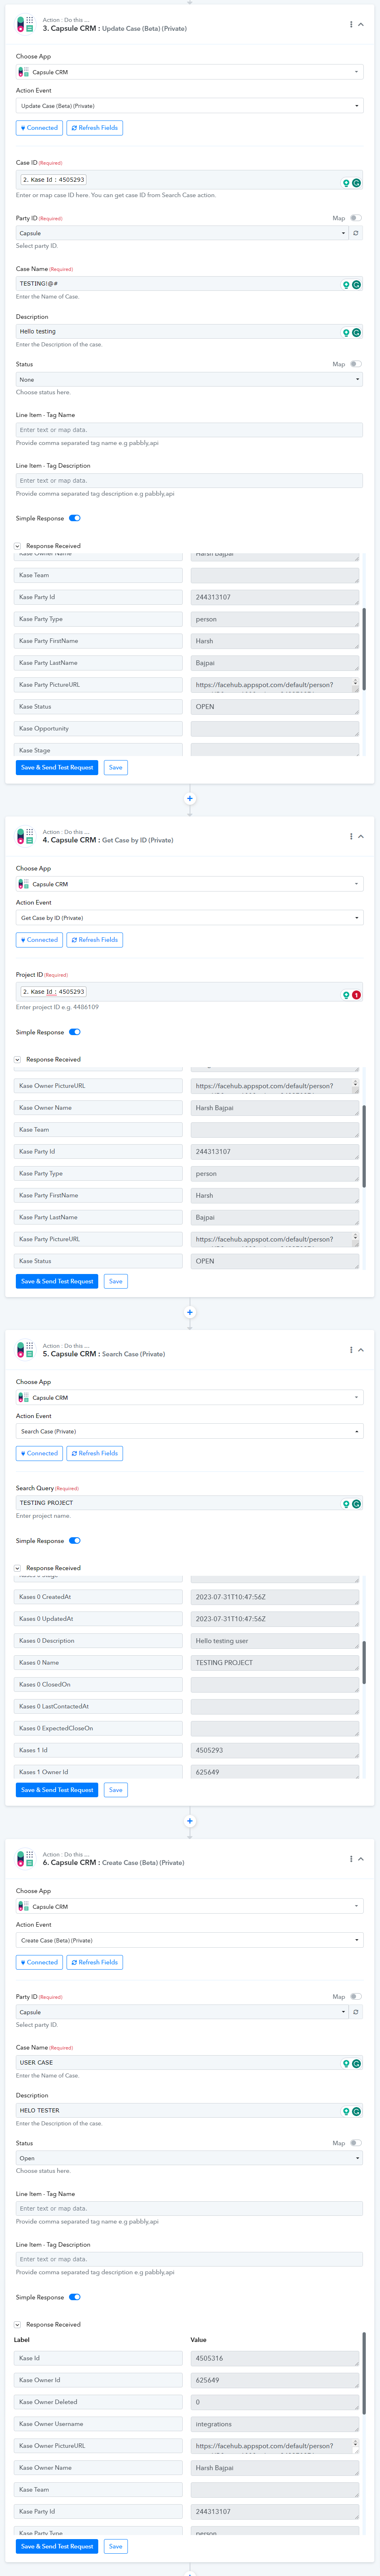
Task: Collapse Response Received section in step 5
Action: [x=18, y=1568]
